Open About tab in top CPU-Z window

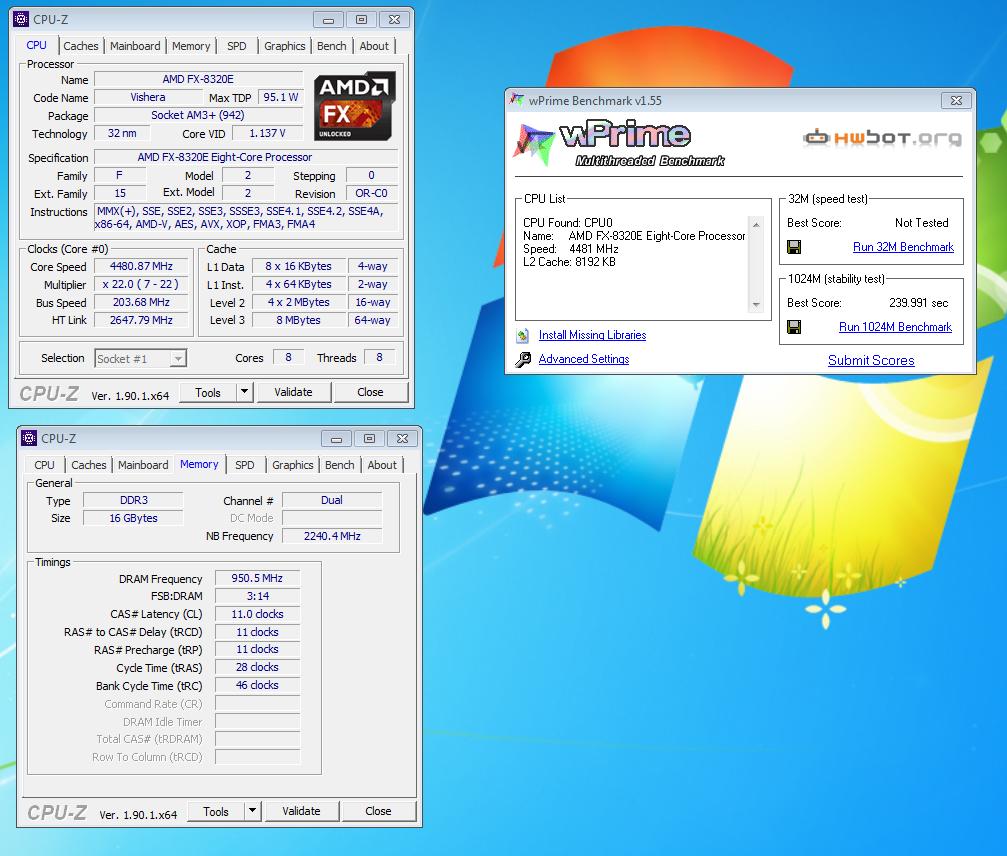[374, 46]
